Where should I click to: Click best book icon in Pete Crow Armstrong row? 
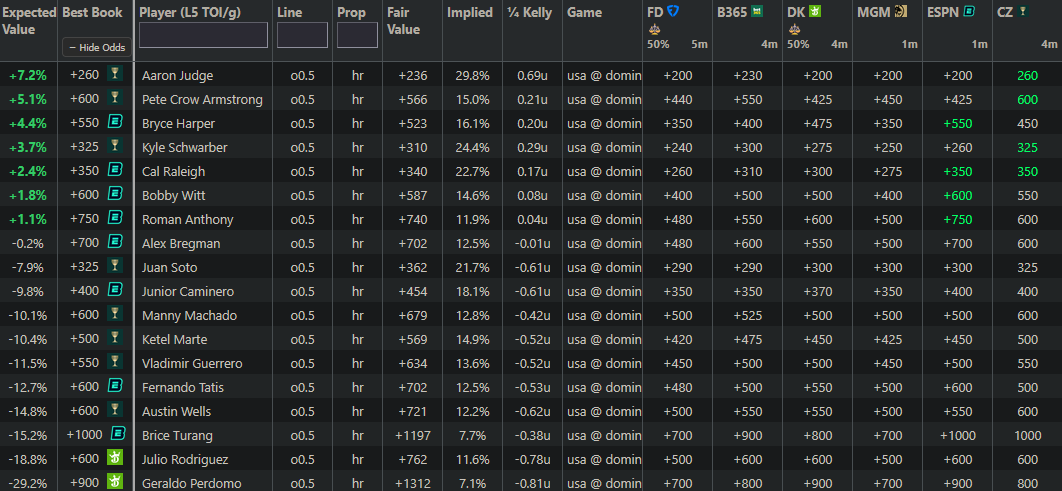click(x=115, y=99)
